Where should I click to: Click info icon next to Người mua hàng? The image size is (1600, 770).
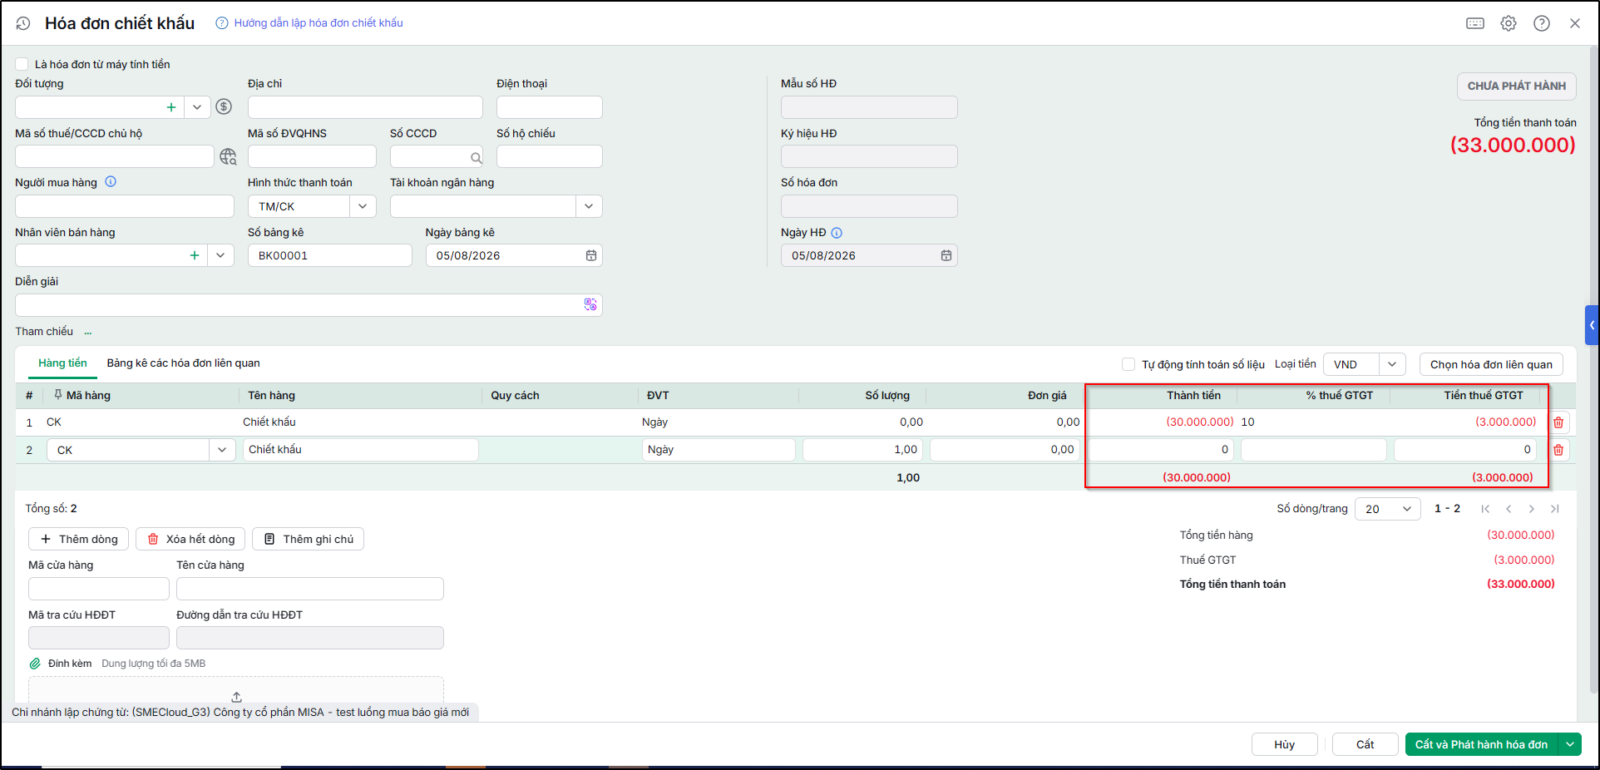tap(111, 182)
